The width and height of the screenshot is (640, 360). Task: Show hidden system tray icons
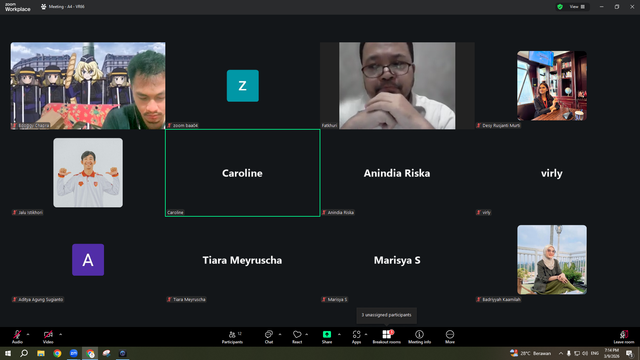point(561,353)
